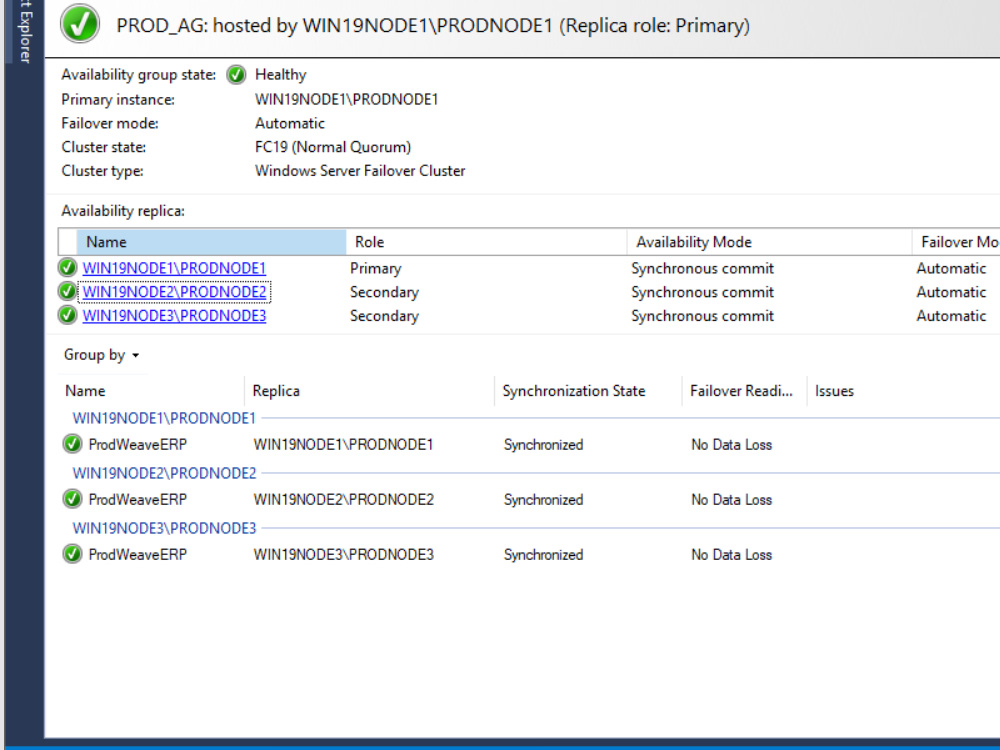Image resolution: width=1000 pixels, height=750 pixels.
Task: Open the Group by dropdown
Action: (101, 355)
